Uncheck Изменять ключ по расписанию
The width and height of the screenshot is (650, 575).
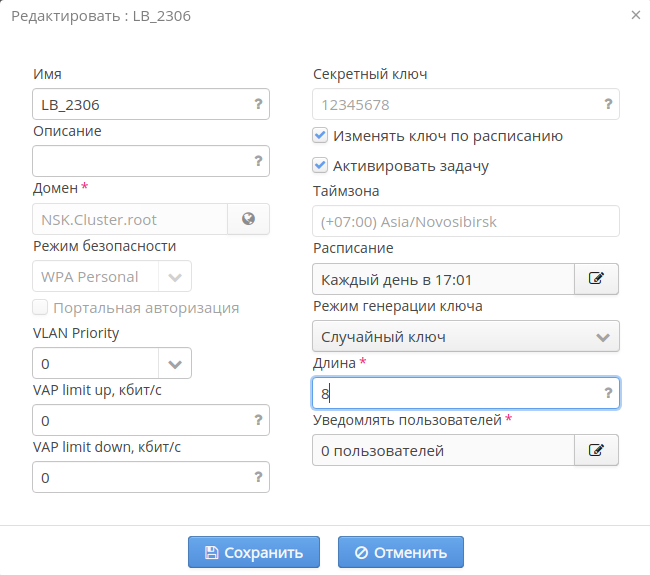pyautogui.click(x=320, y=136)
